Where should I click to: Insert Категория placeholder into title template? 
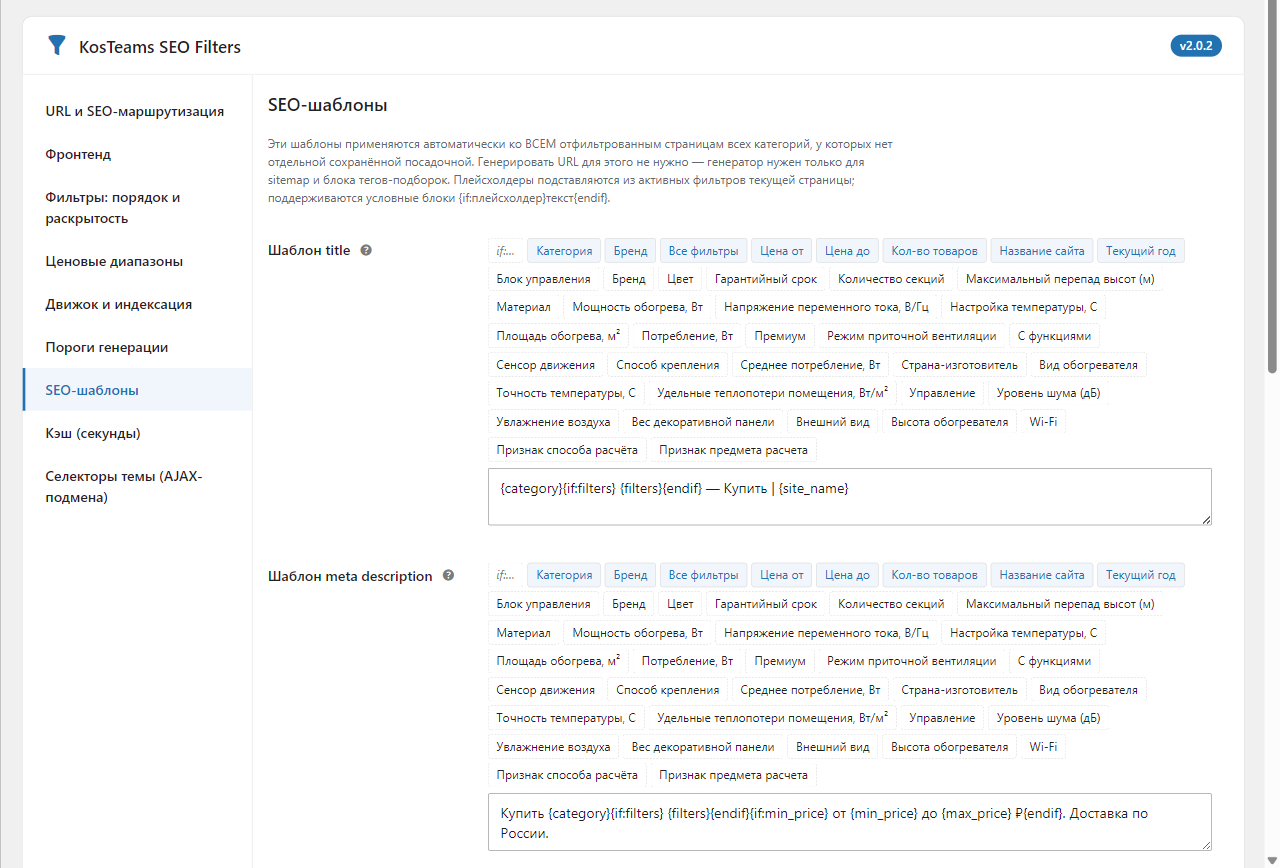click(x=564, y=251)
